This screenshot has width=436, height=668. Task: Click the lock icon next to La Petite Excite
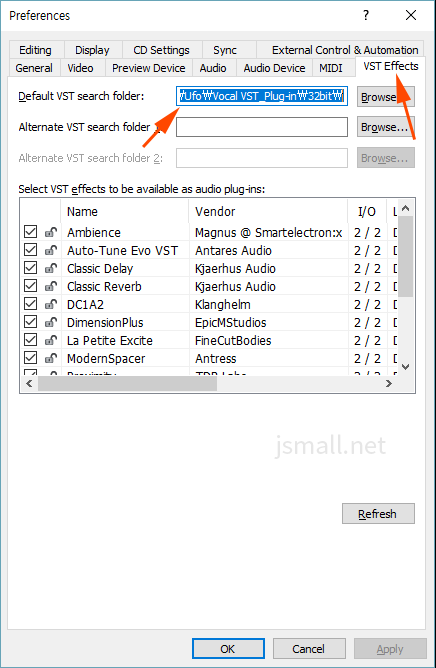(x=51, y=340)
